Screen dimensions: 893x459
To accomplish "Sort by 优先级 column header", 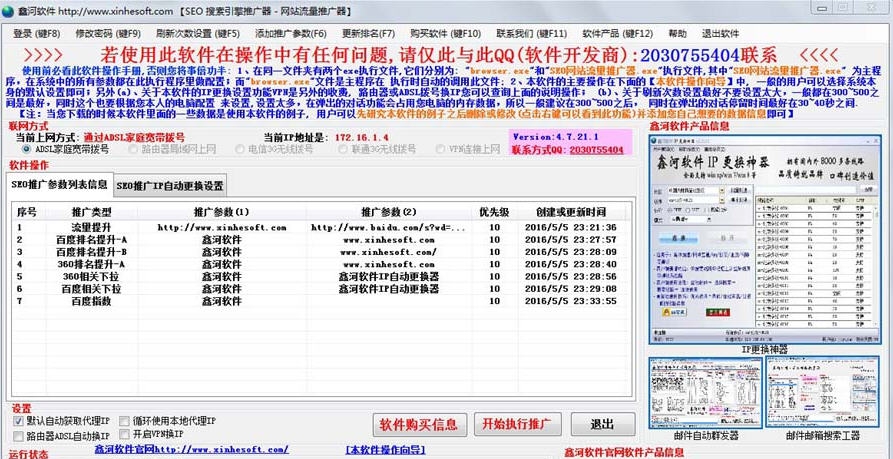I will click(x=494, y=212).
